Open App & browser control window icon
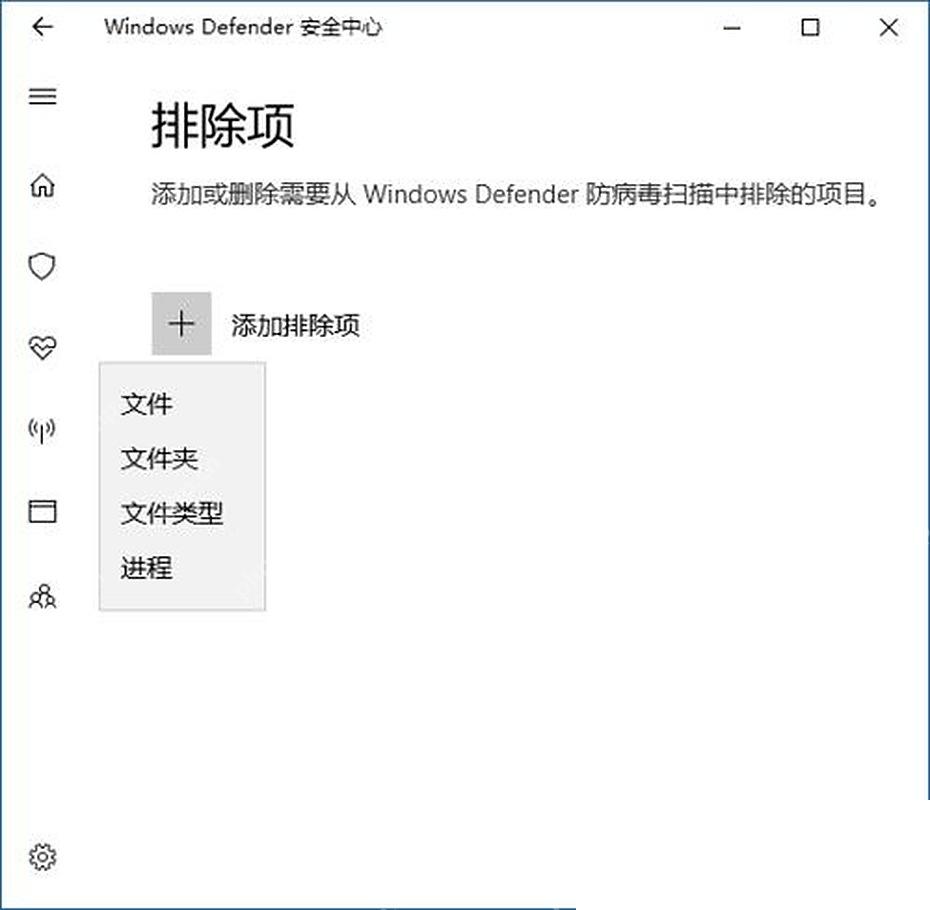 click(43, 511)
